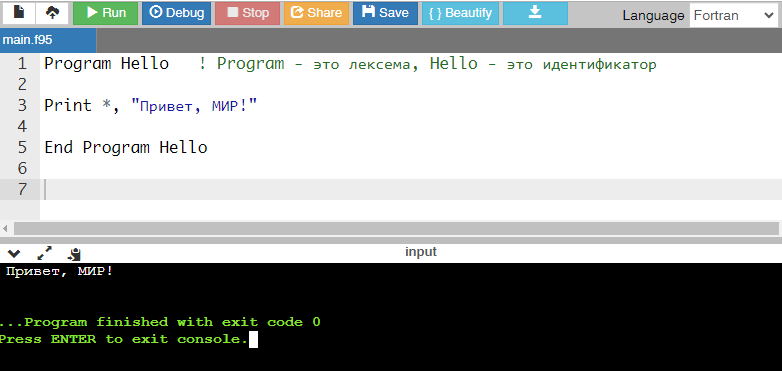Click 'Press ENTER to exit console.' prompt
This screenshot has height=371, width=782.
(x=124, y=340)
